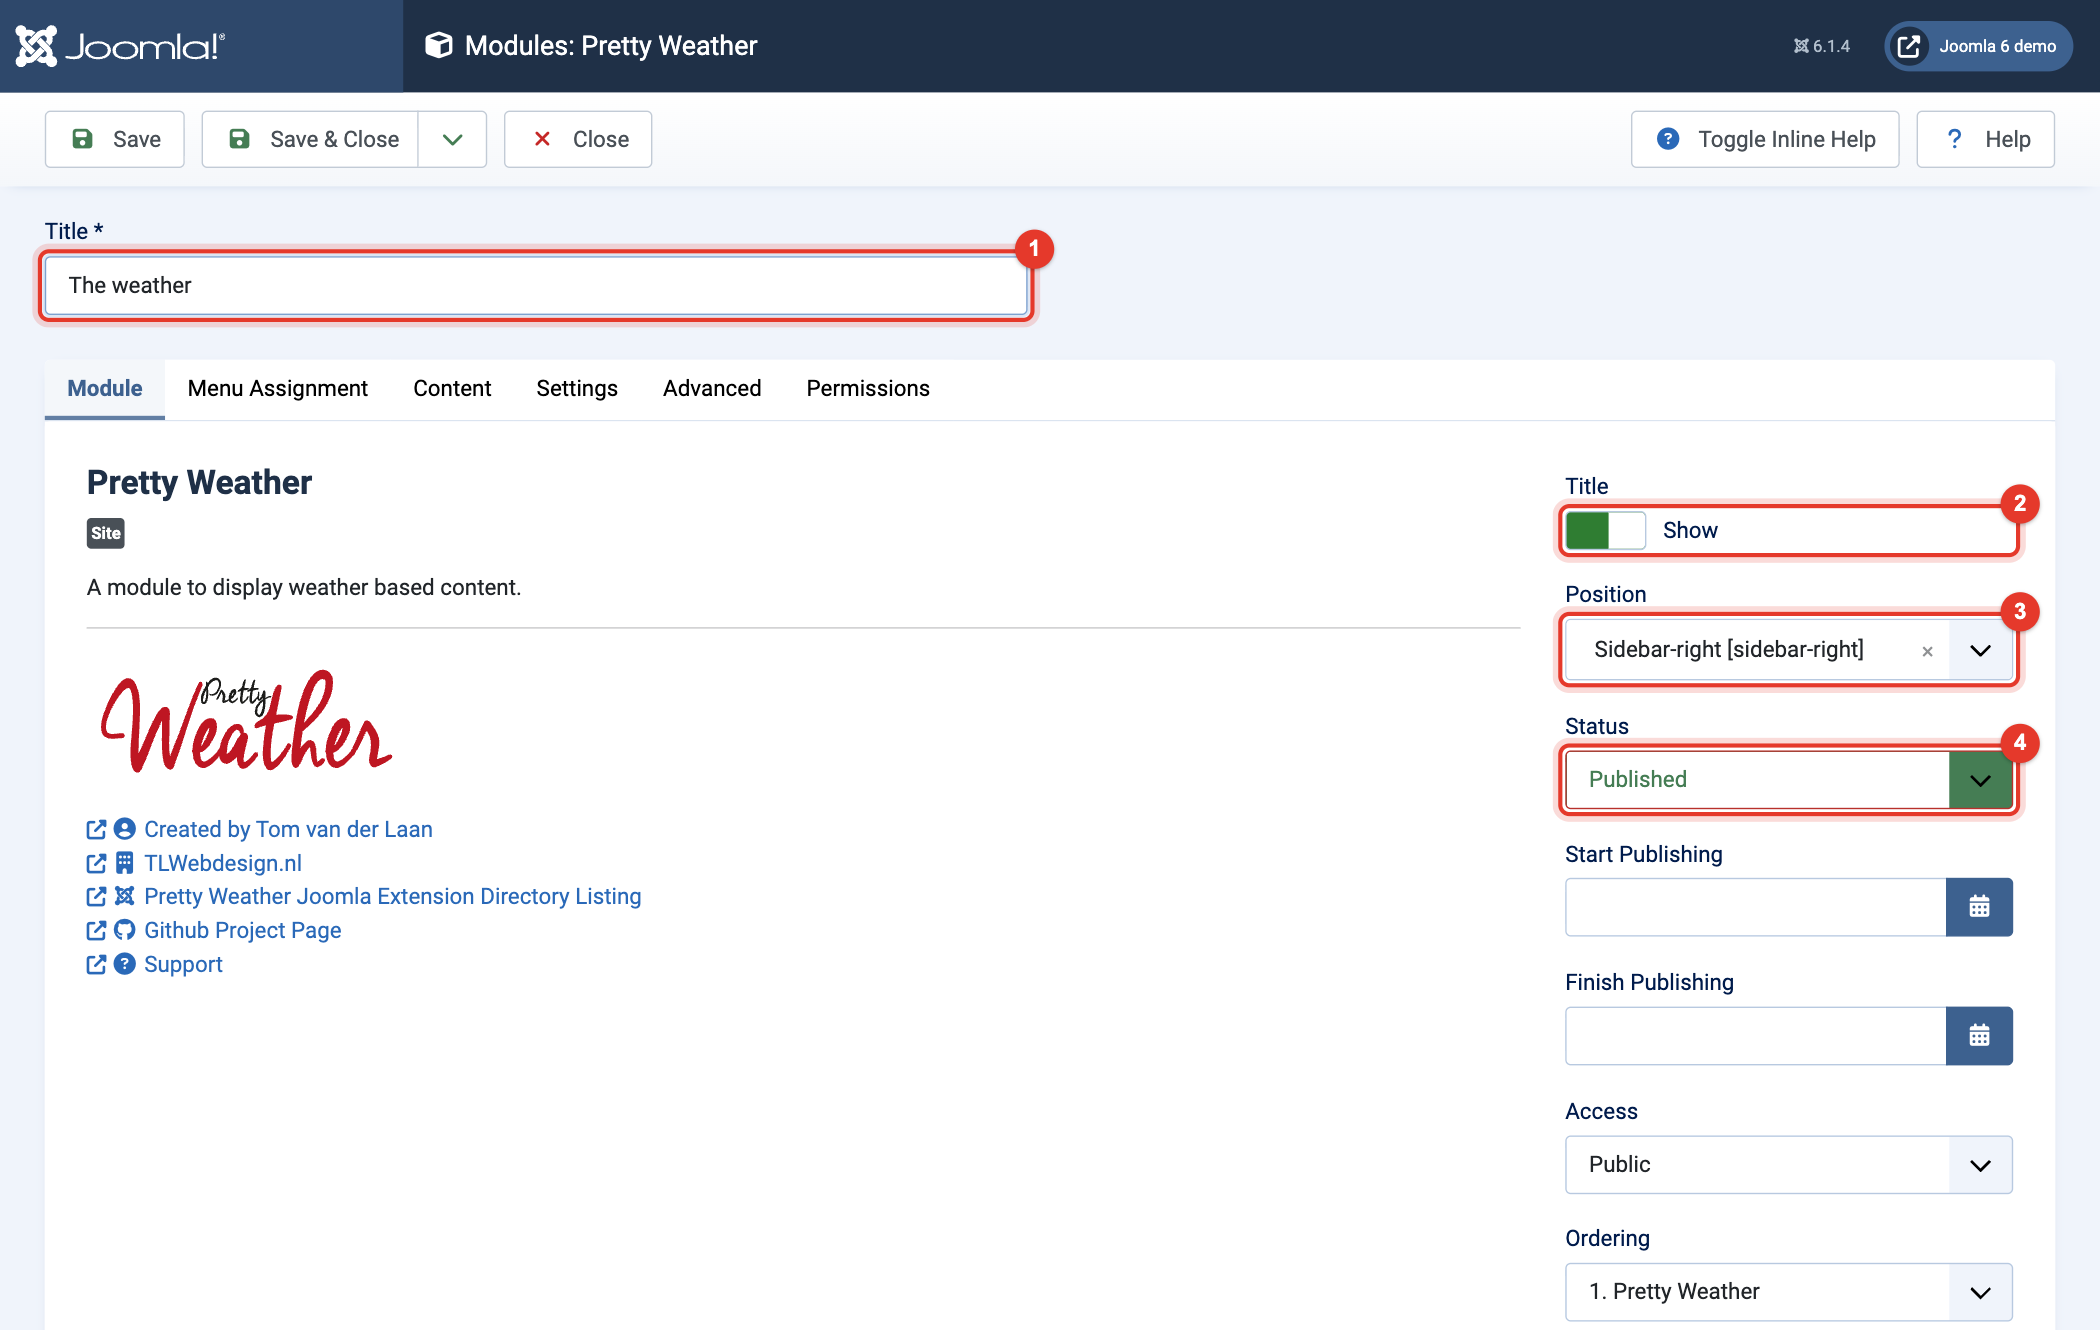Open the Permissions tab
The height and width of the screenshot is (1330, 2100).
[x=868, y=388]
